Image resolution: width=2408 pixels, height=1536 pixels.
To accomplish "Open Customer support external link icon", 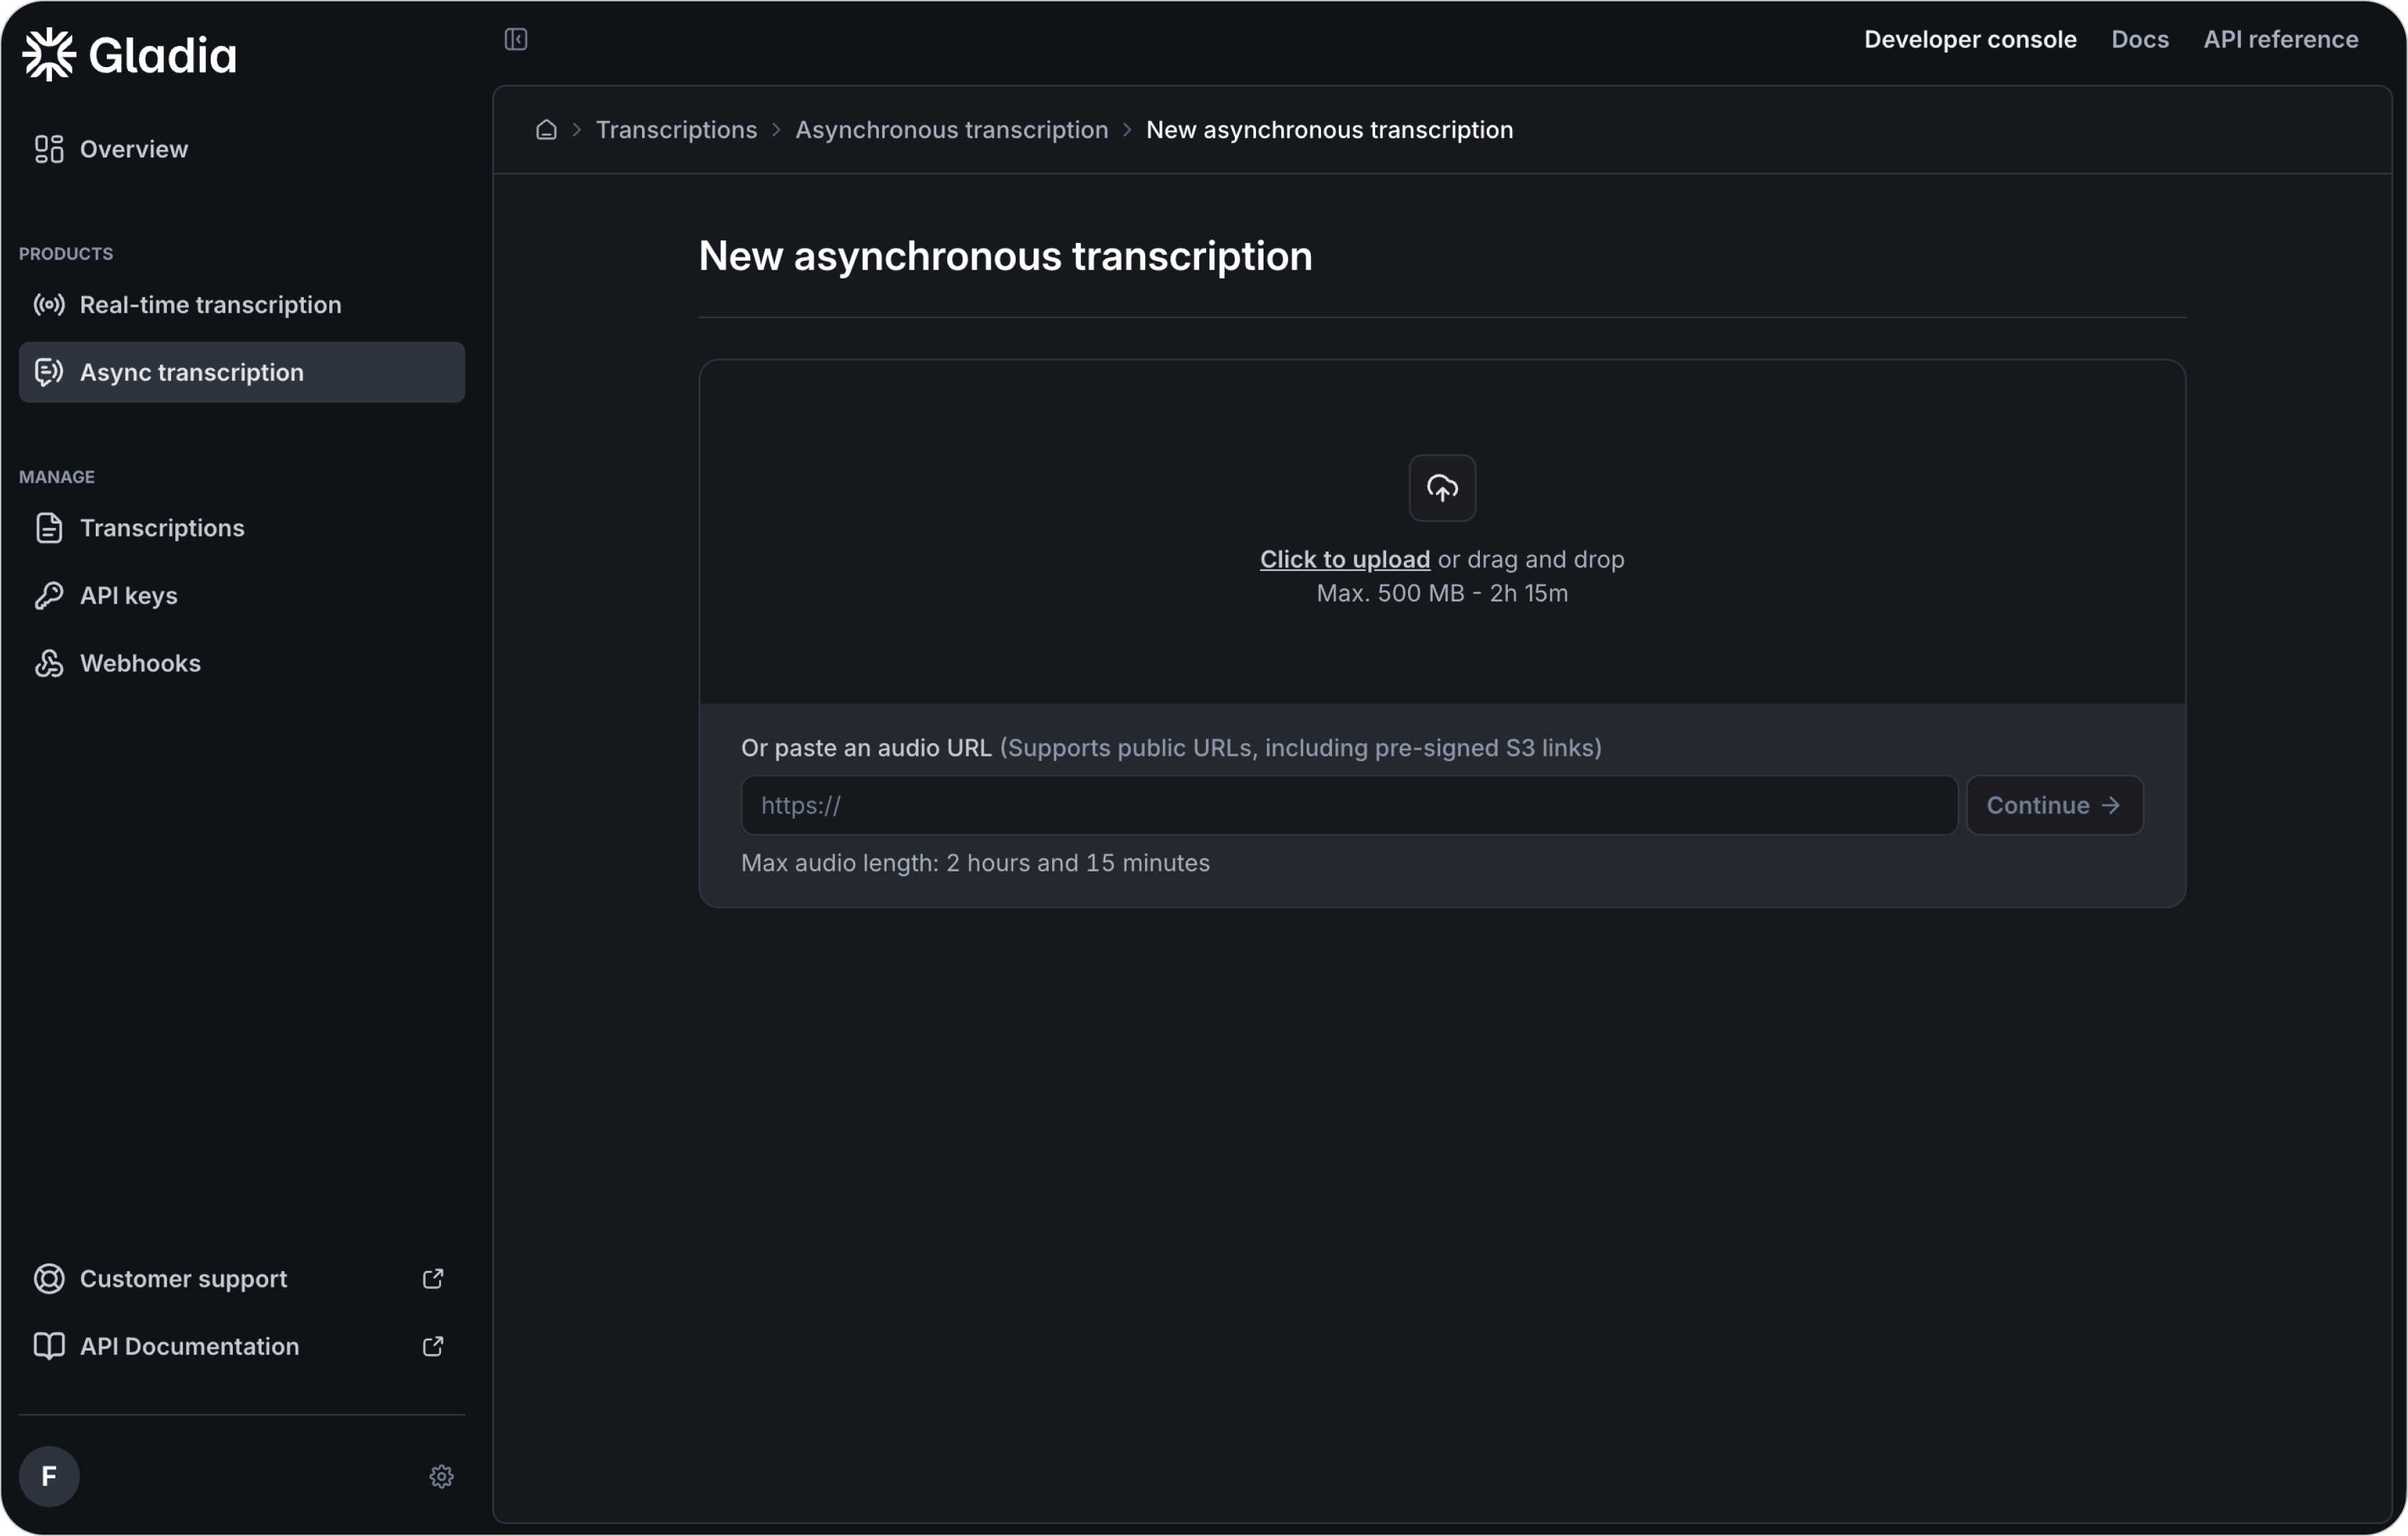I will [433, 1279].
